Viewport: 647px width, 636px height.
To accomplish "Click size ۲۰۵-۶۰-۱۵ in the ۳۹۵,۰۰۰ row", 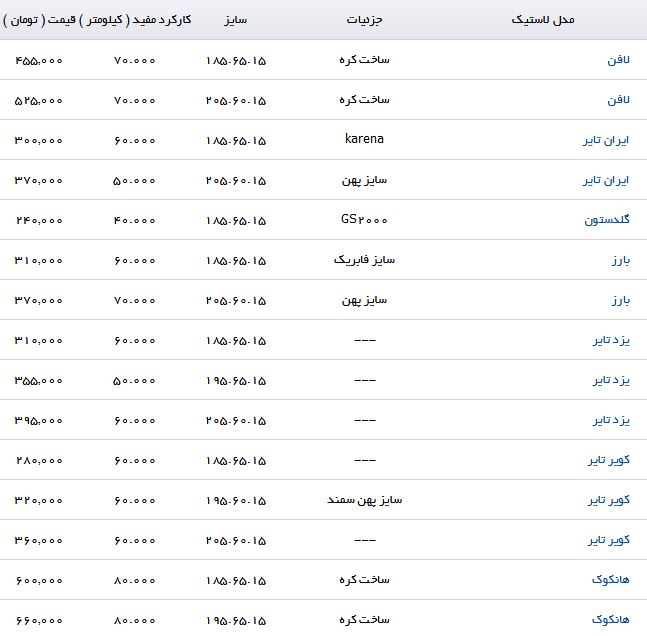I will 236,421.
